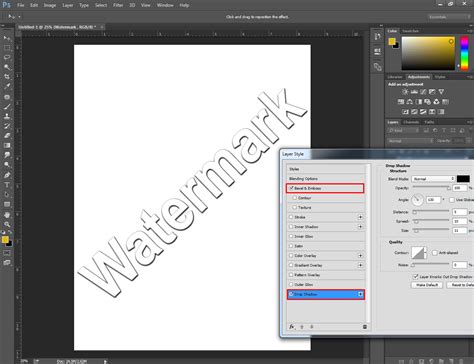Select the Gradient tool
Image resolution: width=474 pixels, height=364 pixels.
pos(7,145)
